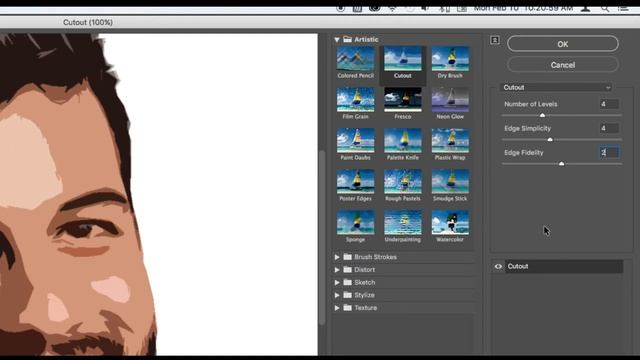Click the Number of Levels slider handle

pos(542,116)
